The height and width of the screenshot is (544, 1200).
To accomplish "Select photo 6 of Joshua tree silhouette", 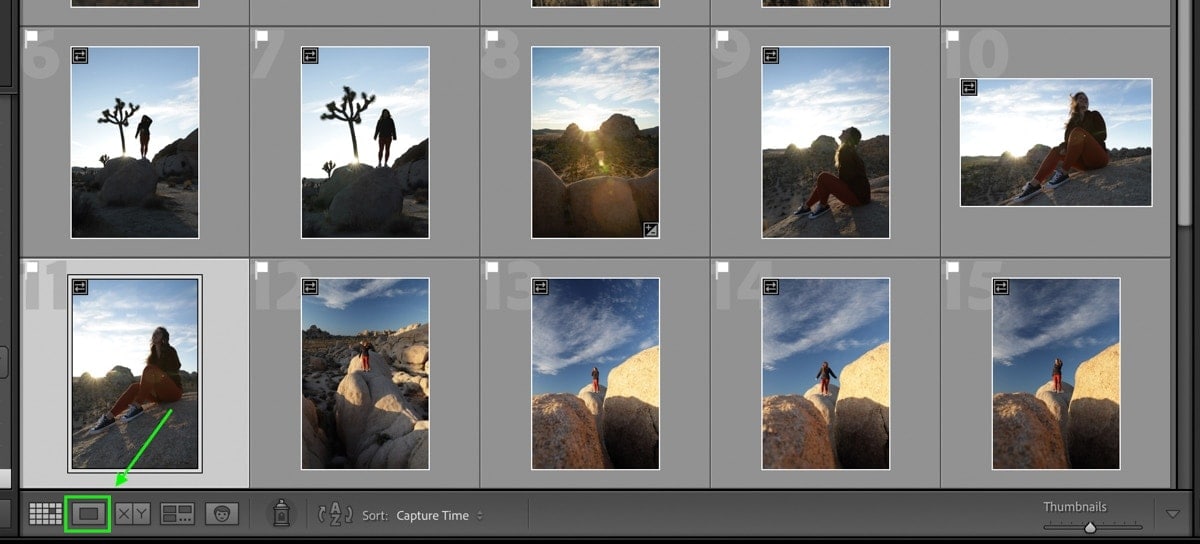I will 135,142.
